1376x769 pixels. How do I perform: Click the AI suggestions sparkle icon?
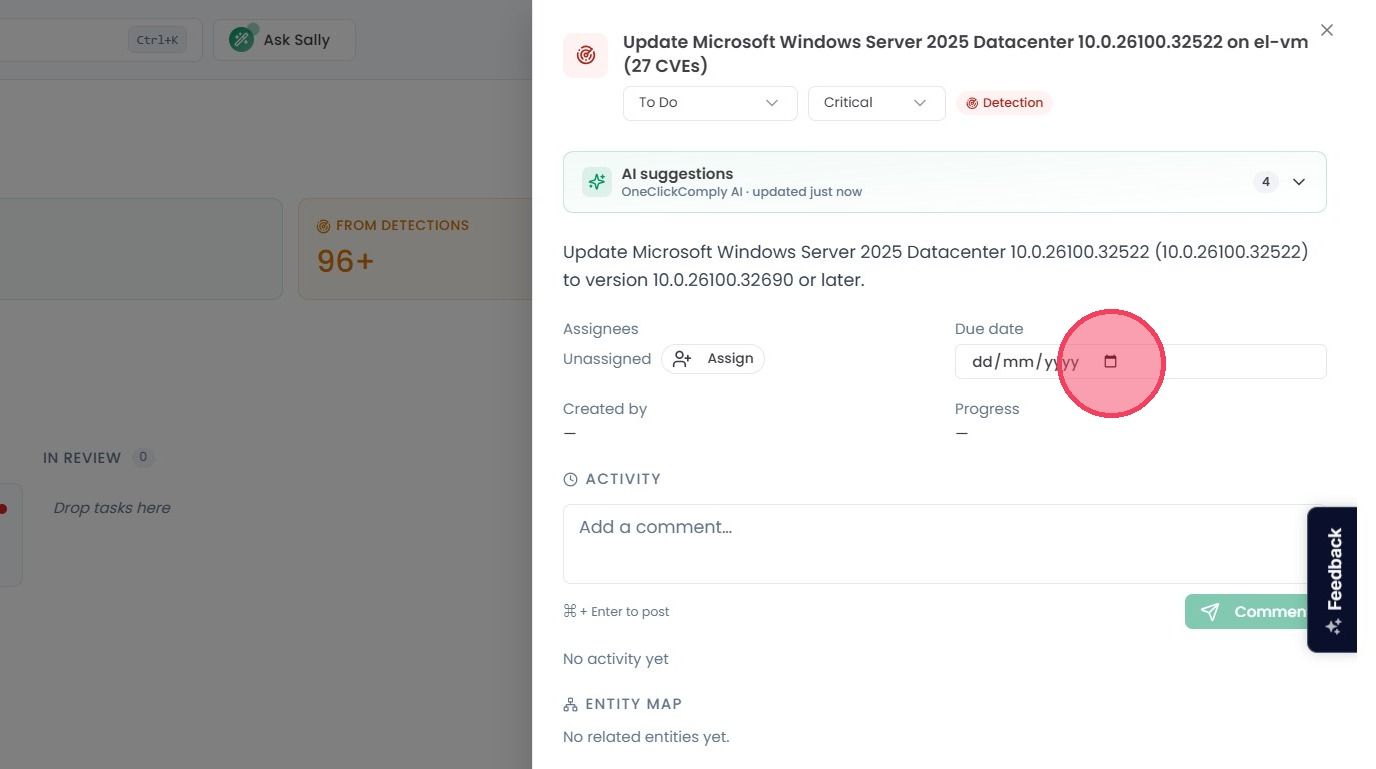point(597,182)
